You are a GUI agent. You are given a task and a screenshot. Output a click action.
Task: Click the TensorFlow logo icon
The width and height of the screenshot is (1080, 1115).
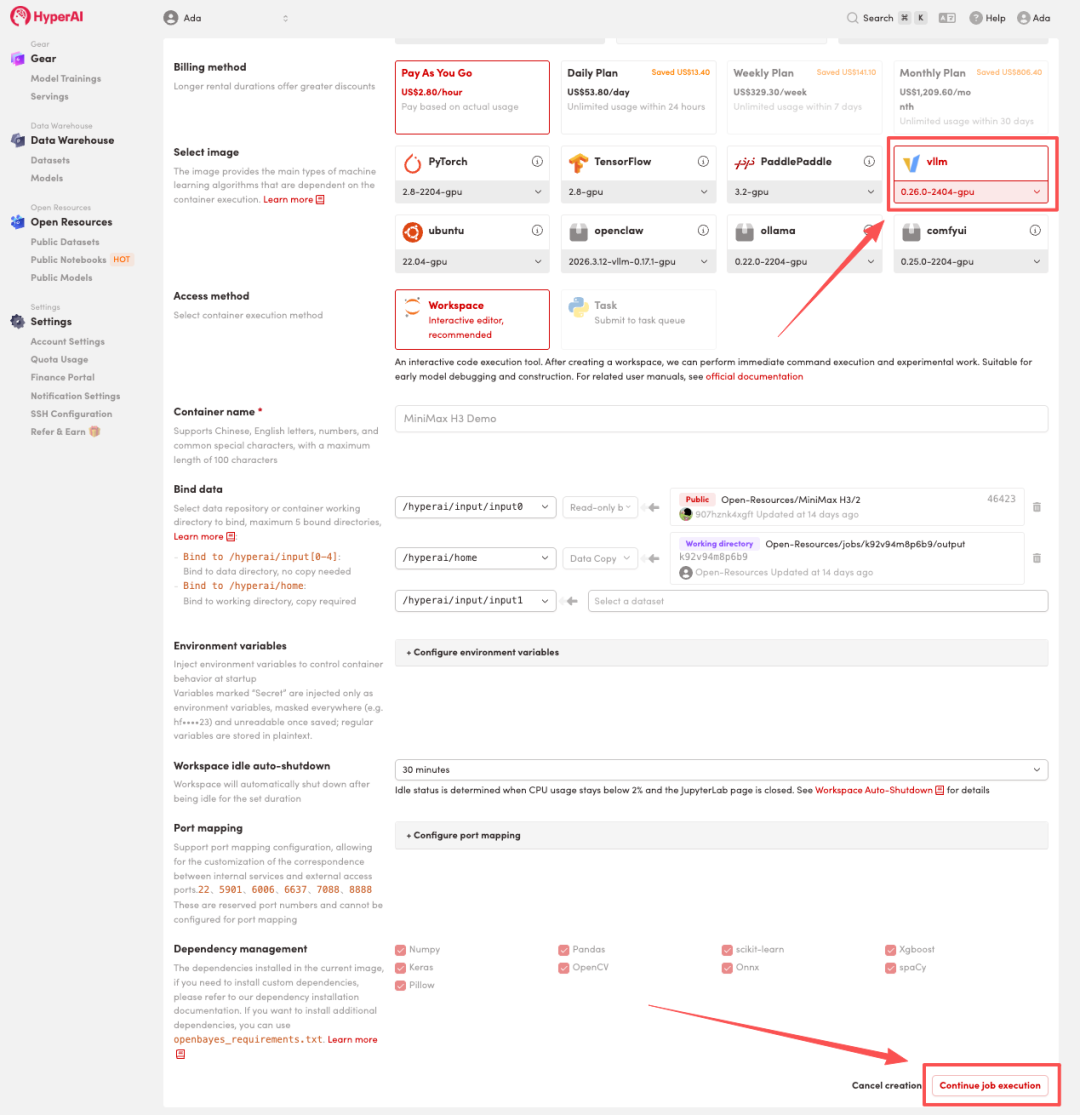click(578, 162)
